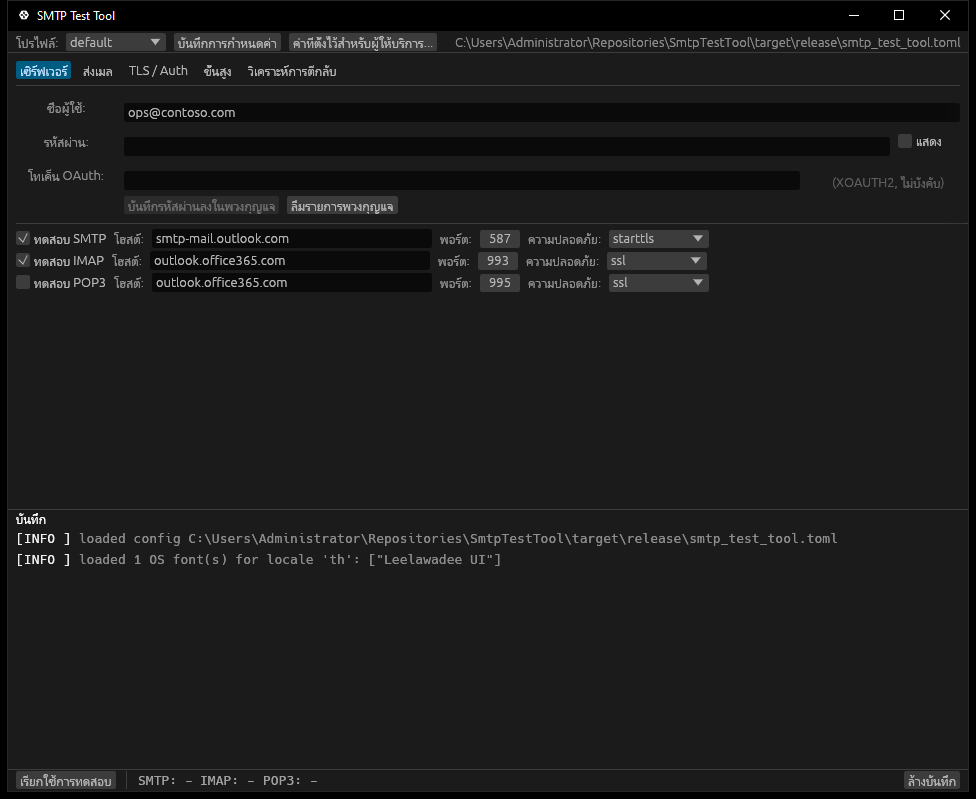Click the config file path smtp_test_tool.toml text
976x799 pixels.
(708, 42)
